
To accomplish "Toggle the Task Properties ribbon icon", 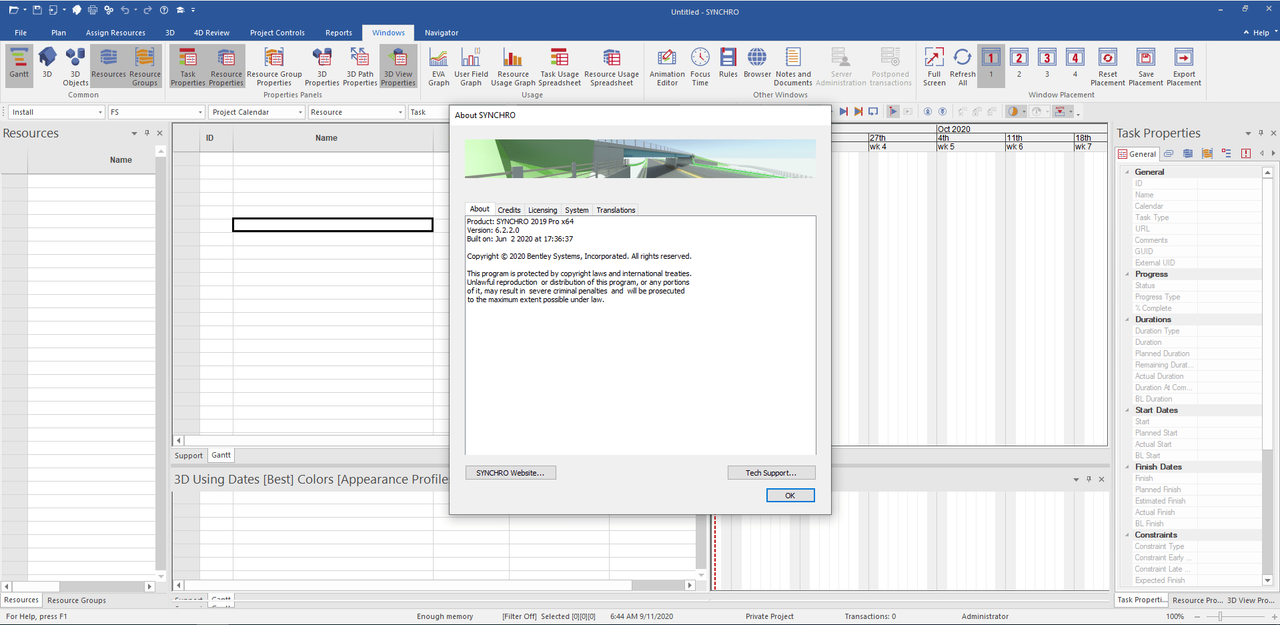I will (188, 66).
